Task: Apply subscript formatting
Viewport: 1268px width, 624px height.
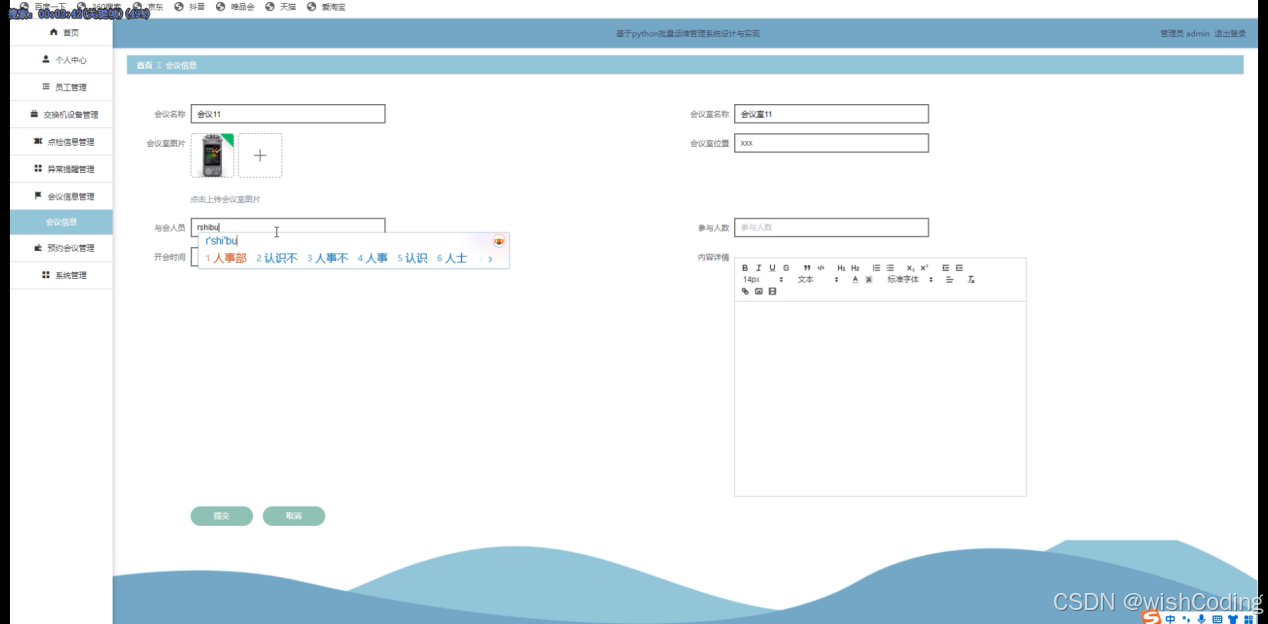Action: [910, 268]
